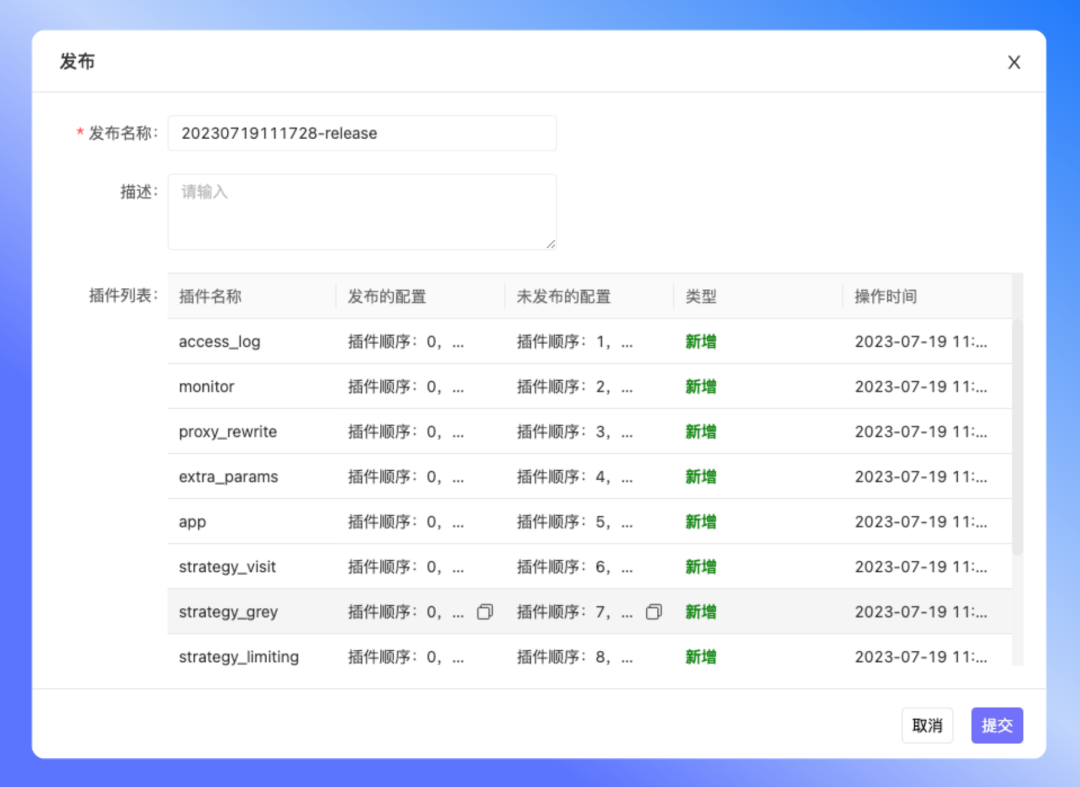Select the access_log plugin row

click(250, 341)
